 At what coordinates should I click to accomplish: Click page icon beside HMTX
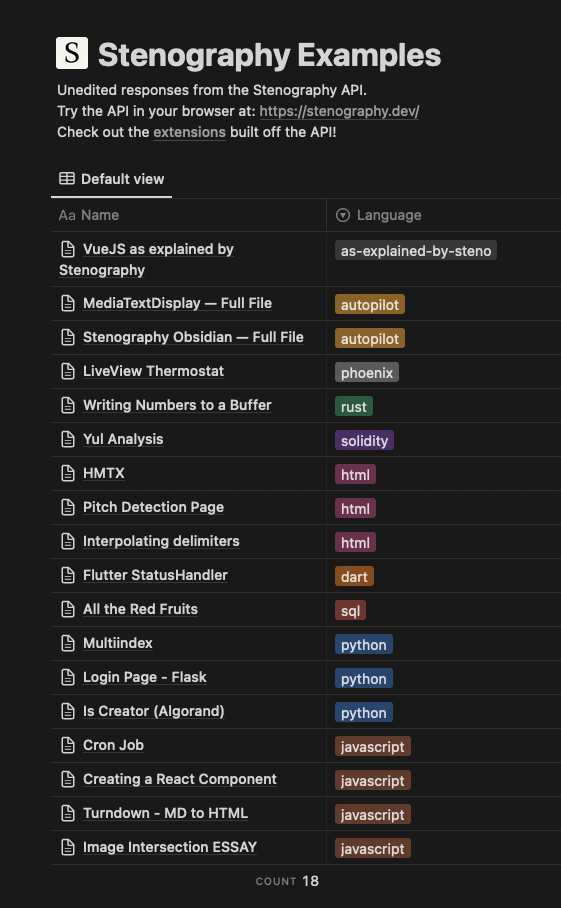click(x=68, y=474)
